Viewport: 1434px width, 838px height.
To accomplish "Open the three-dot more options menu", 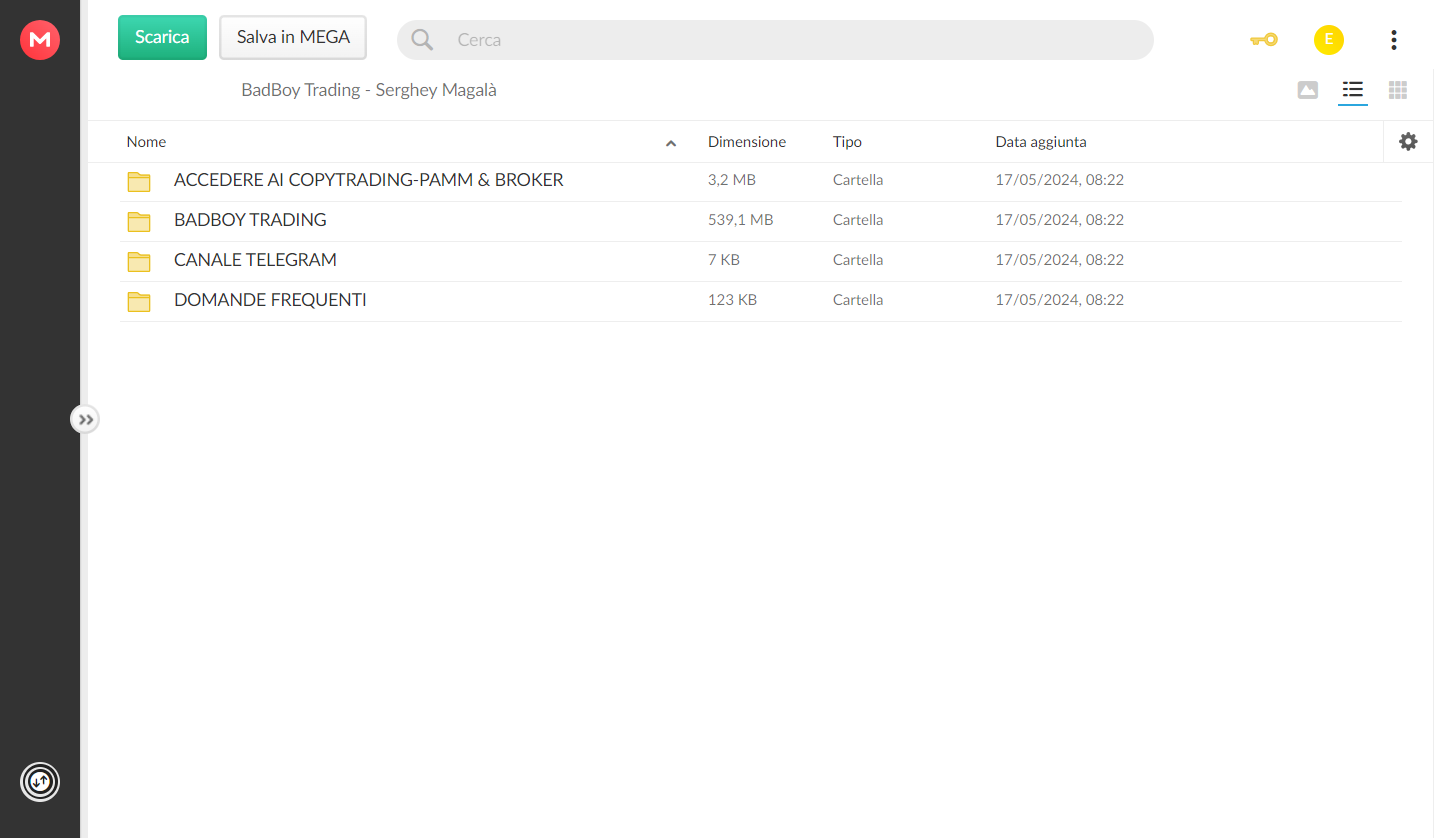I will (x=1394, y=40).
